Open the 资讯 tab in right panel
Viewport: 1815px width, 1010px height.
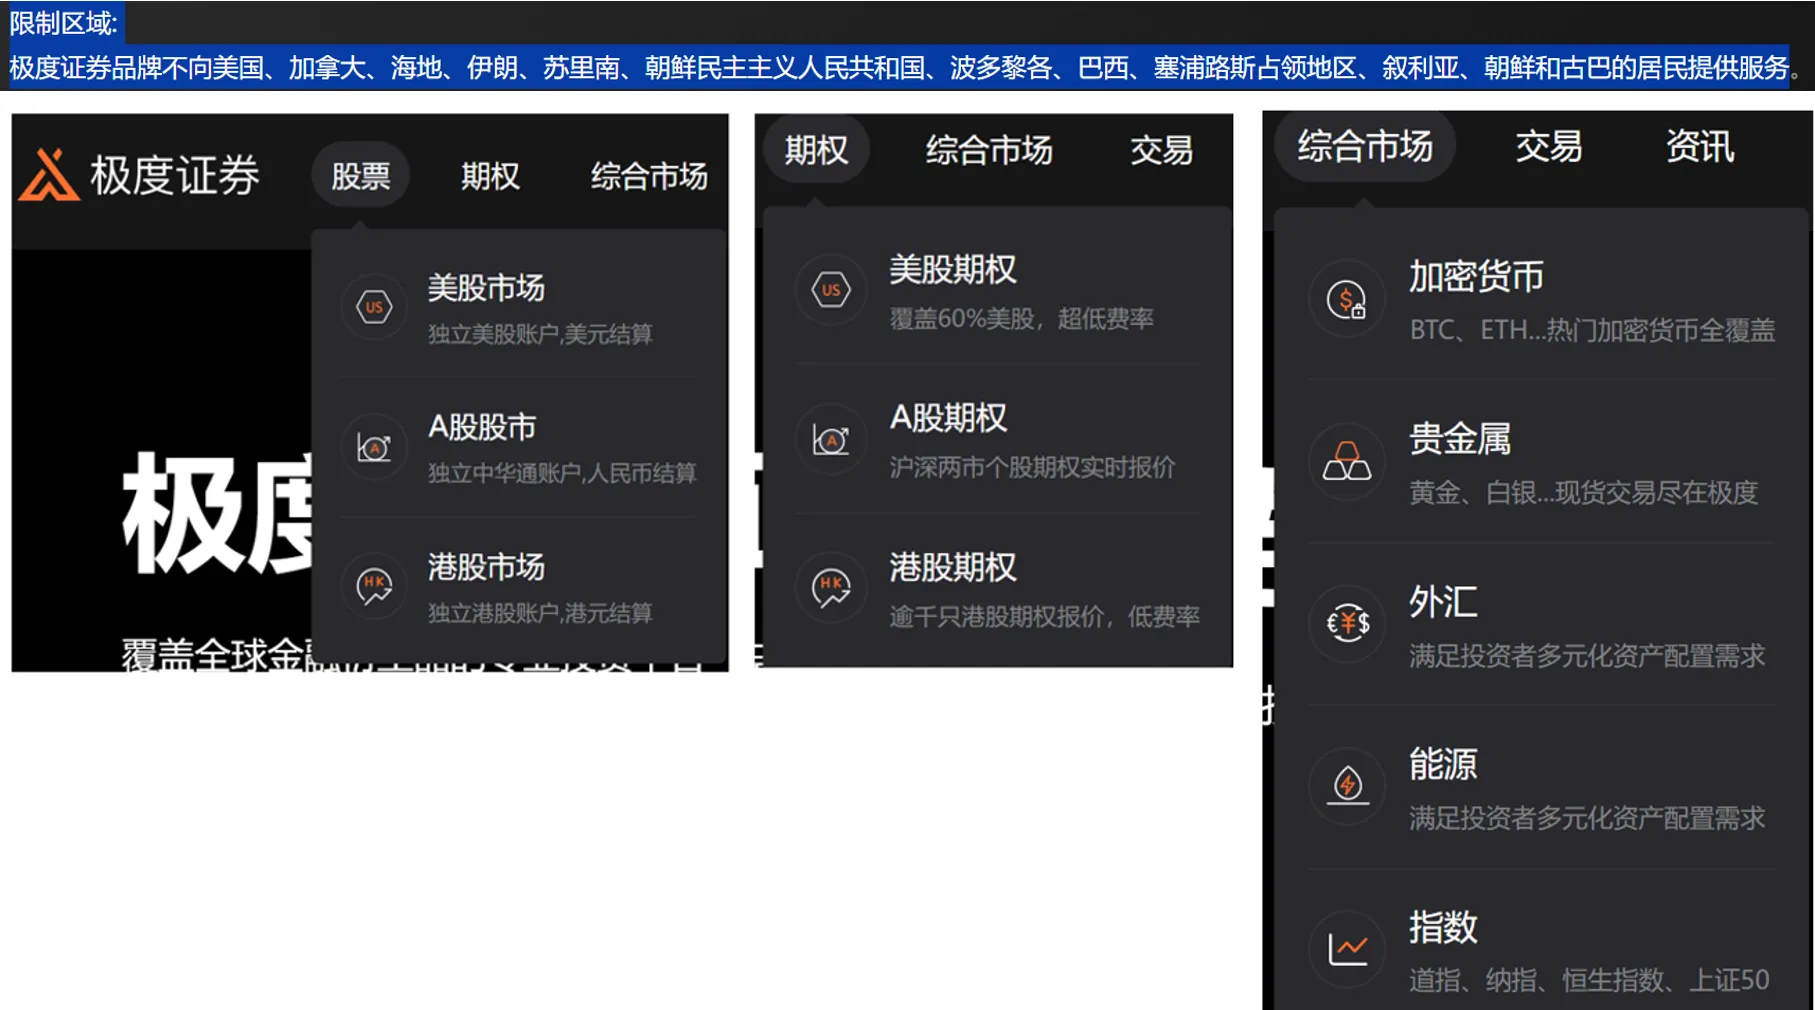(x=1699, y=146)
